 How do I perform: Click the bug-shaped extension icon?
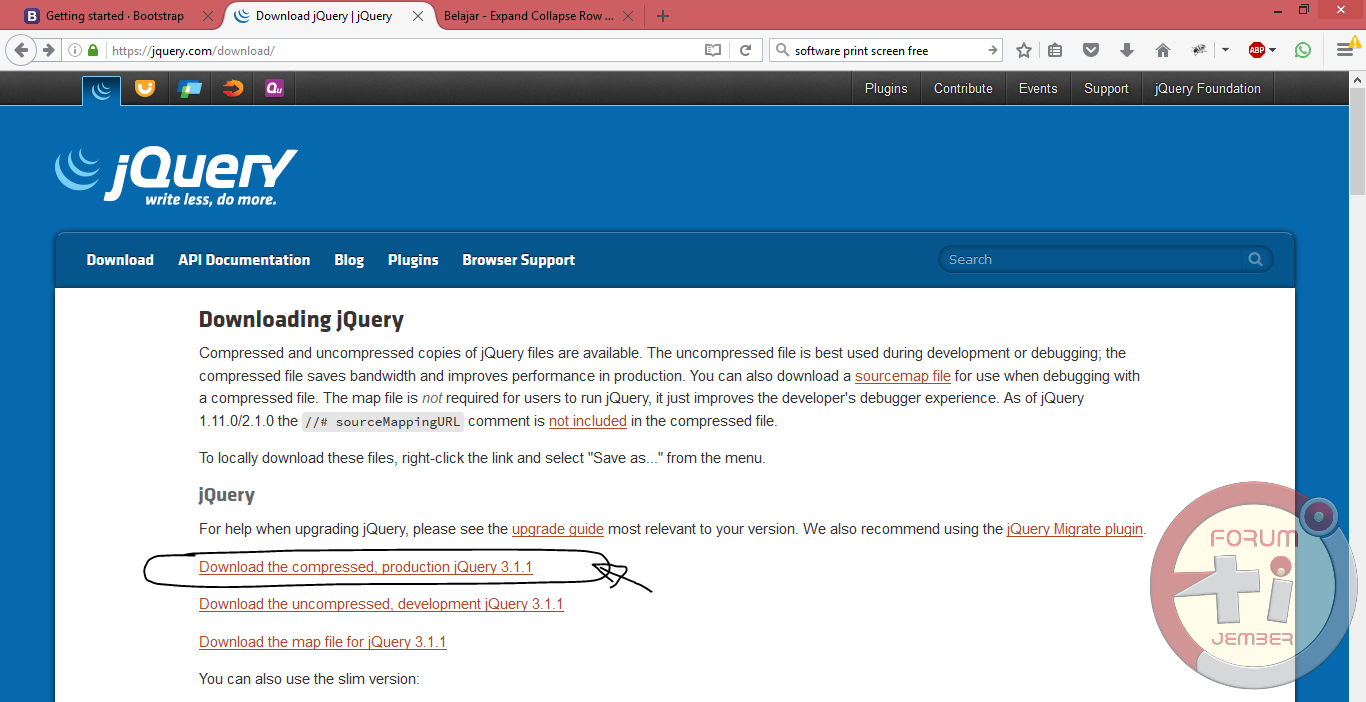(x=1199, y=50)
